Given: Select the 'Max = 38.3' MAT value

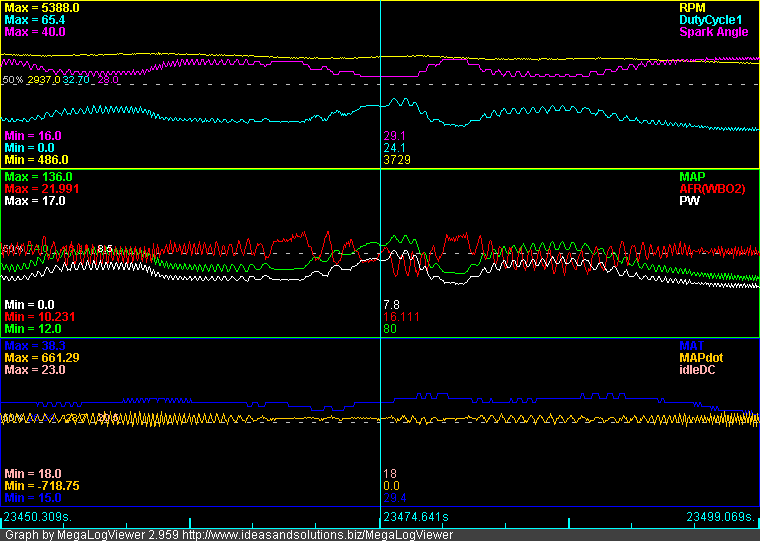Looking at the screenshot, I should tap(35, 346).
